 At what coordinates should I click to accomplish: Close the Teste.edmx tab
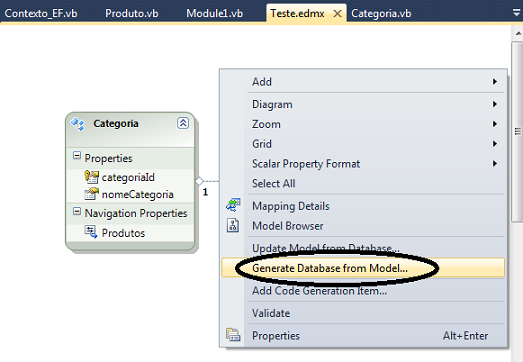[x=338, y=14]
